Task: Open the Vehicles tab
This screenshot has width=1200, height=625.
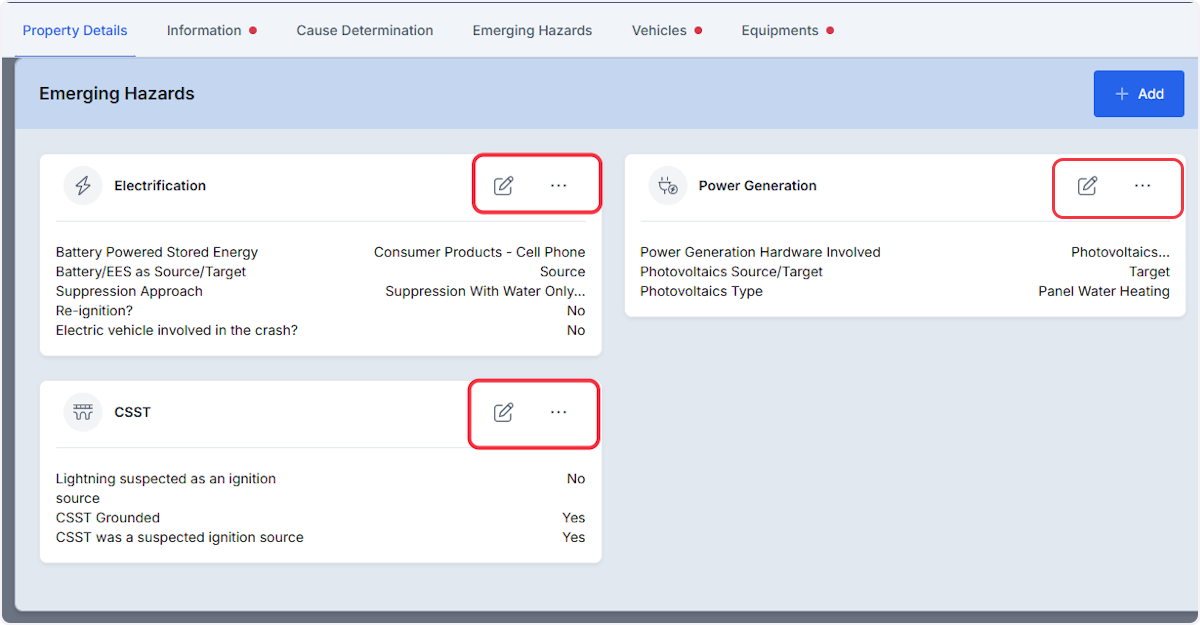Action: pos(659,30)
